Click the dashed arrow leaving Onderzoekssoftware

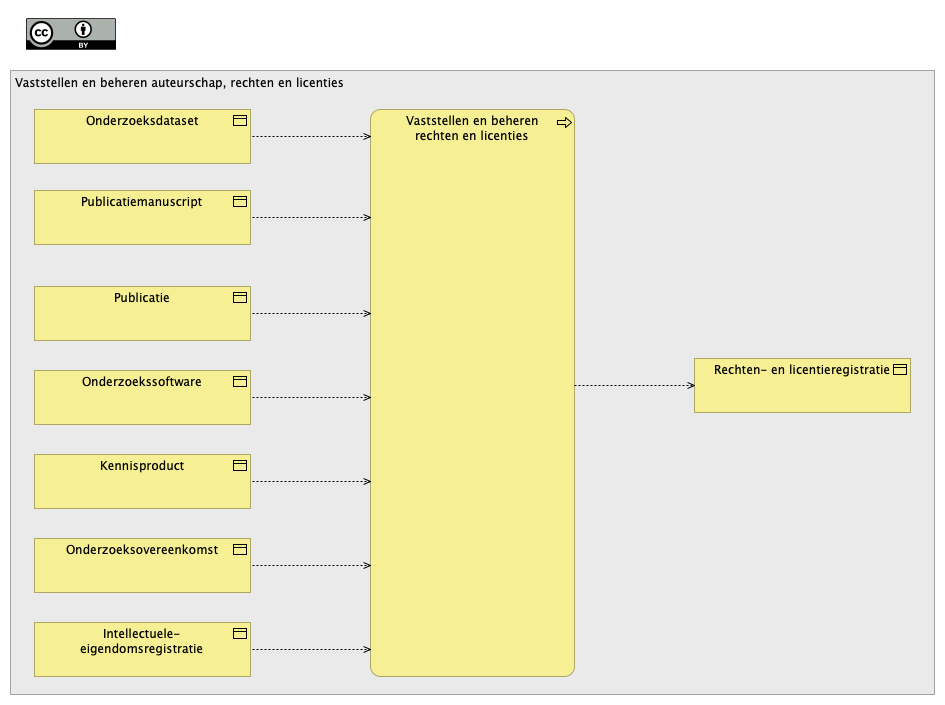(311, 397)
